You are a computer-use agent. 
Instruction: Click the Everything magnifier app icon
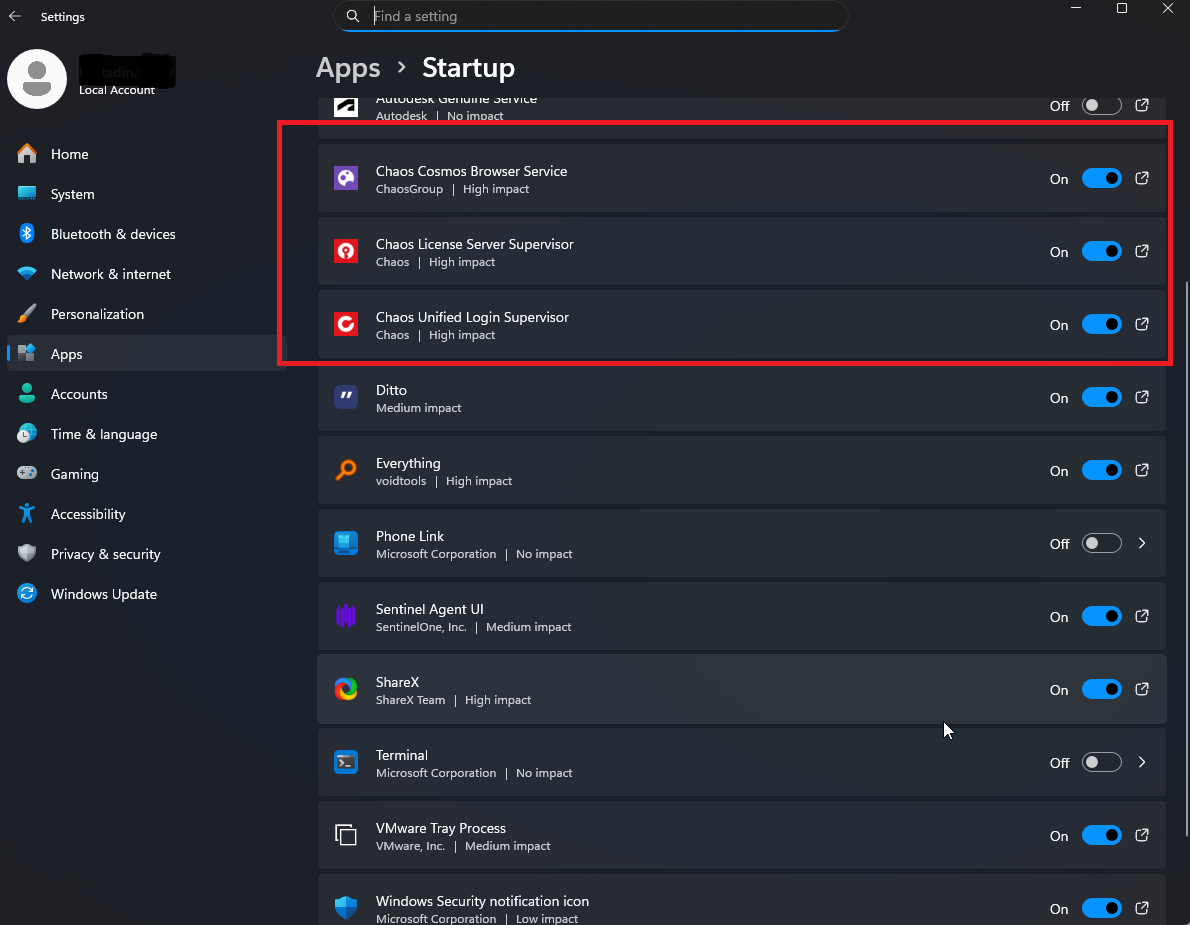coord(346,470)
